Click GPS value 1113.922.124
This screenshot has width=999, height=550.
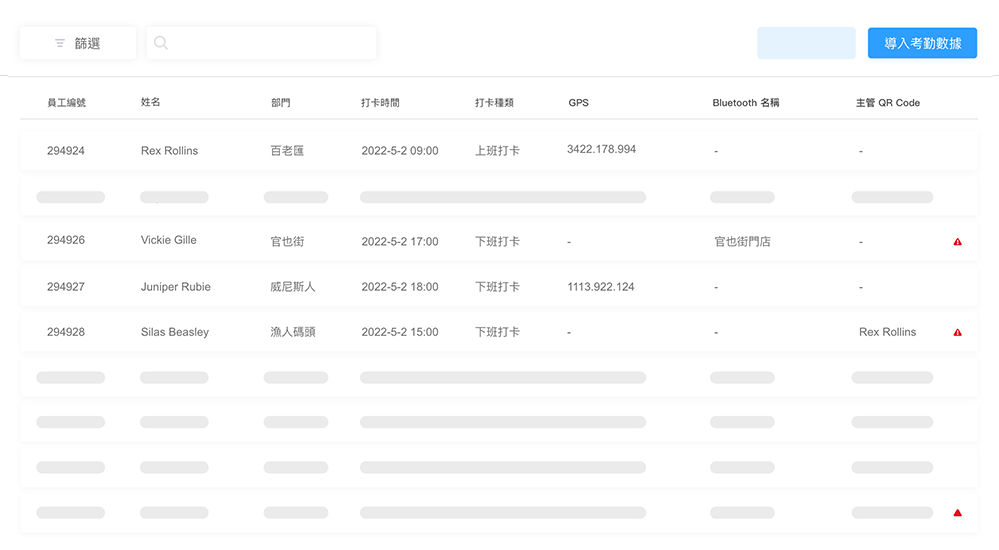tap(601, 287)
